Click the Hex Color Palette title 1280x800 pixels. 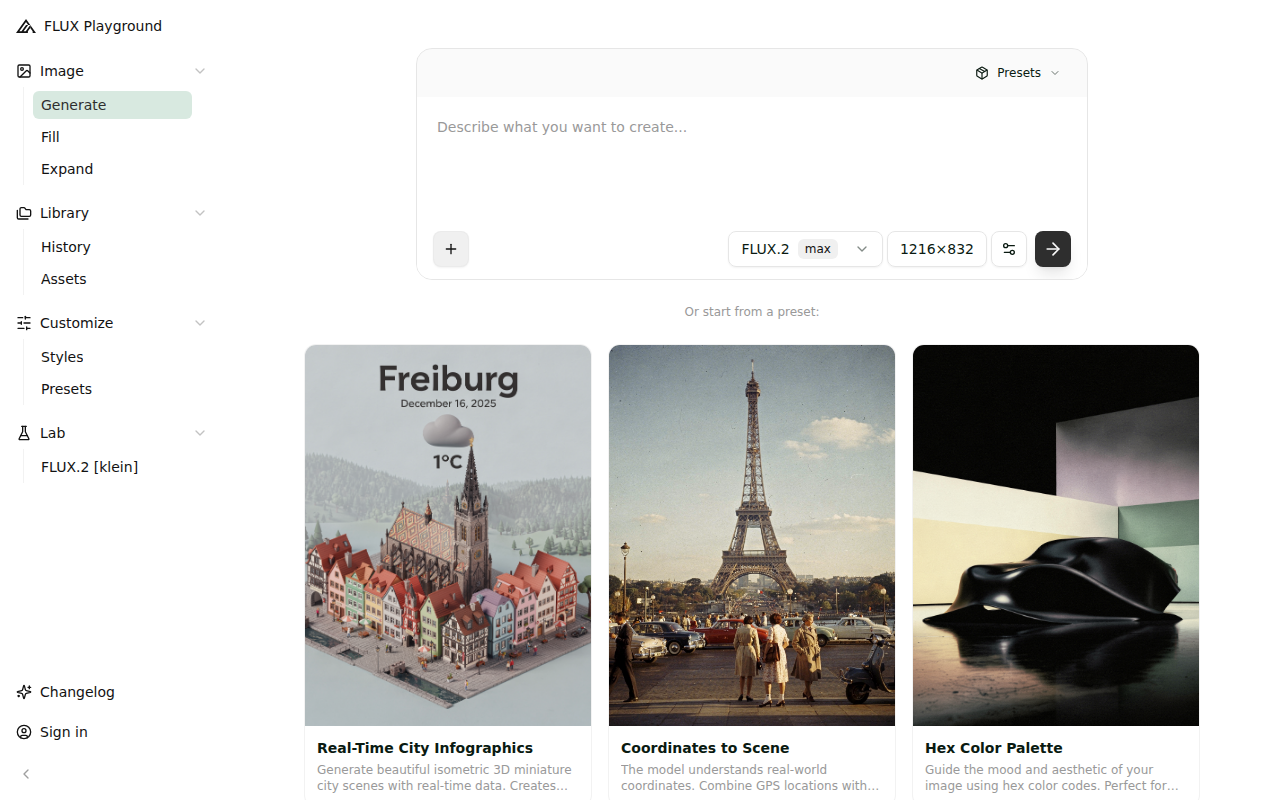[994, 748]
